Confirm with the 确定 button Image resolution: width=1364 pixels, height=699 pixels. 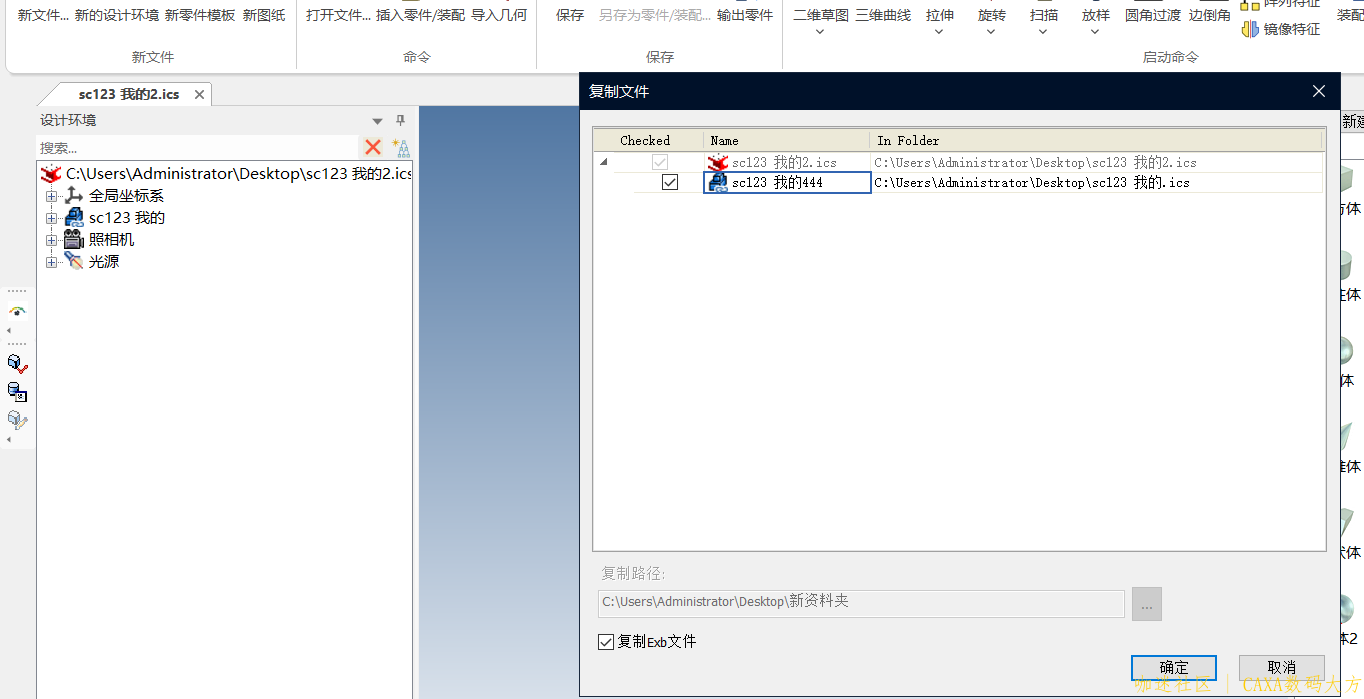[x=1174, y=667]
